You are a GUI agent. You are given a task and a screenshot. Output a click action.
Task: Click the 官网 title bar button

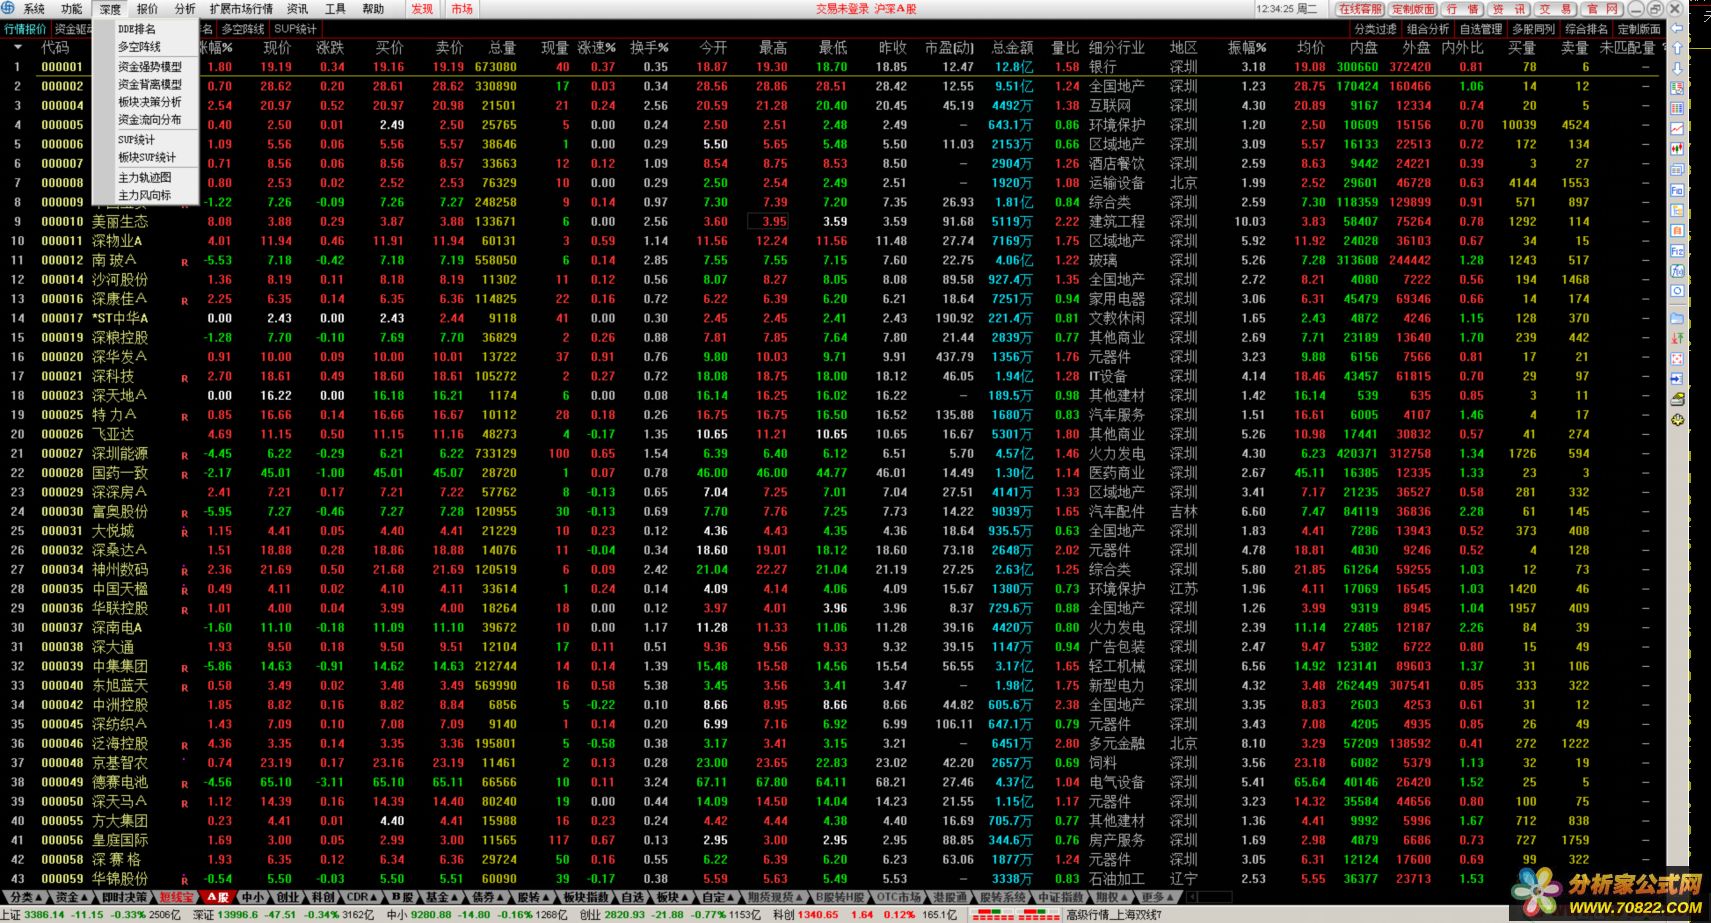click(x=1601, y=9)
